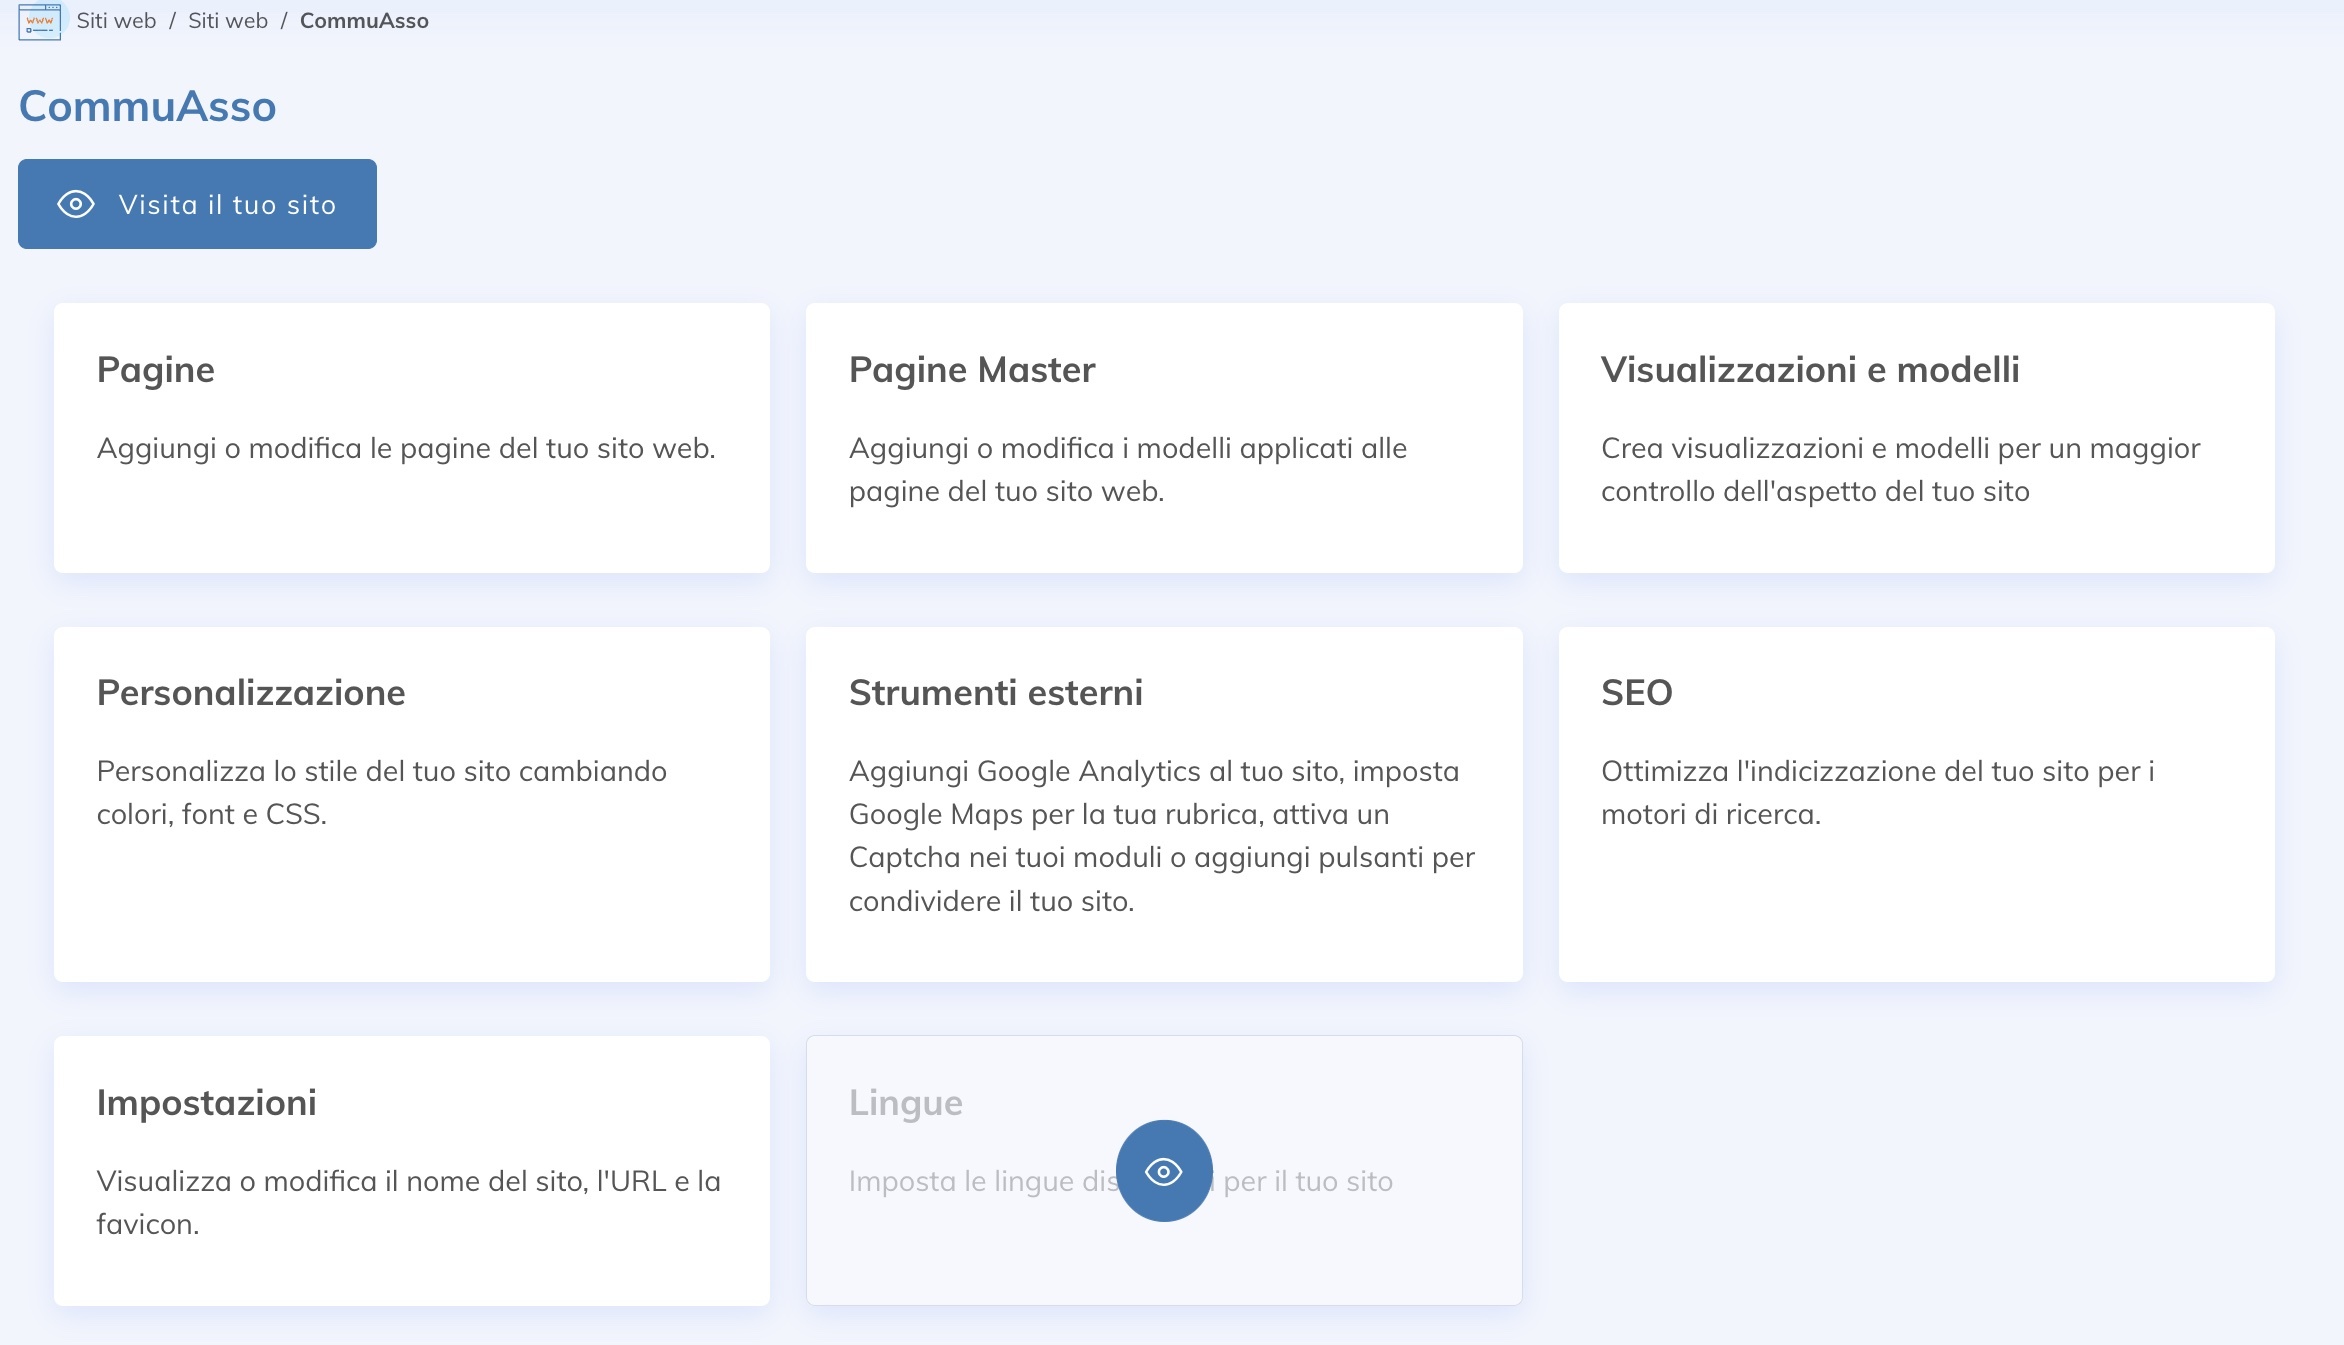Click the CommuAsso page heading
The height and width of the screenshot is (1345, 2344).
147,106
